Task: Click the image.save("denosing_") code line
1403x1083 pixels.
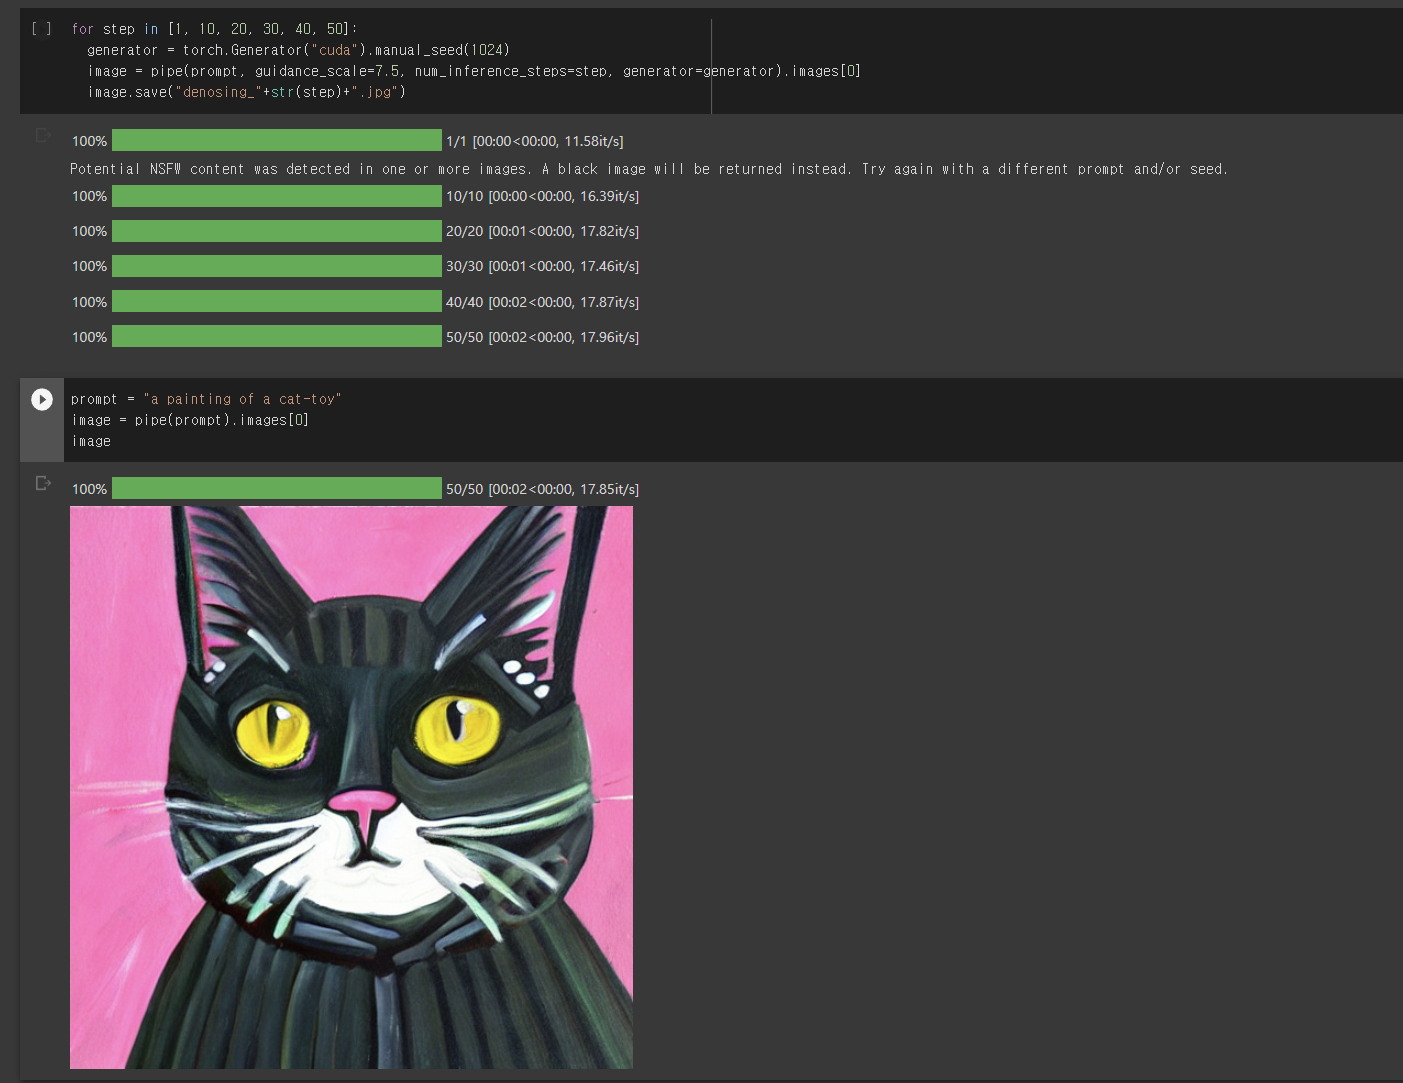Action: click(246, 92)
